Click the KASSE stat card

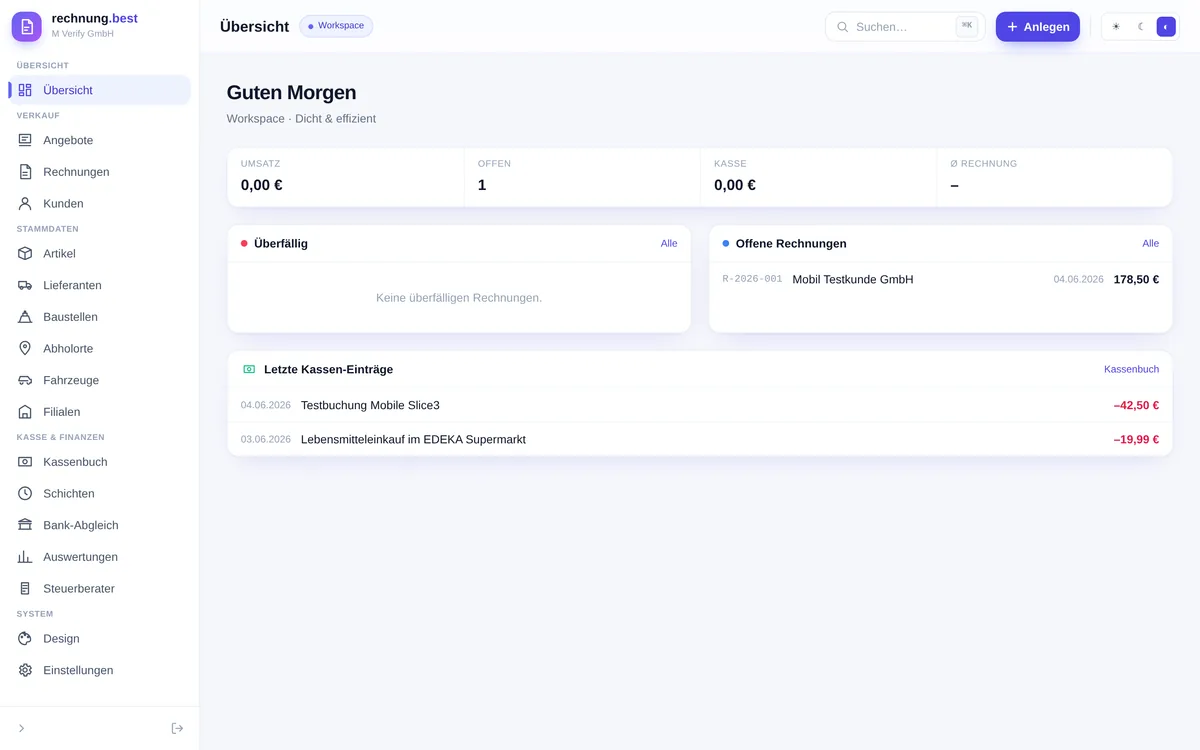pyautogui.click(x=818, y=177)
